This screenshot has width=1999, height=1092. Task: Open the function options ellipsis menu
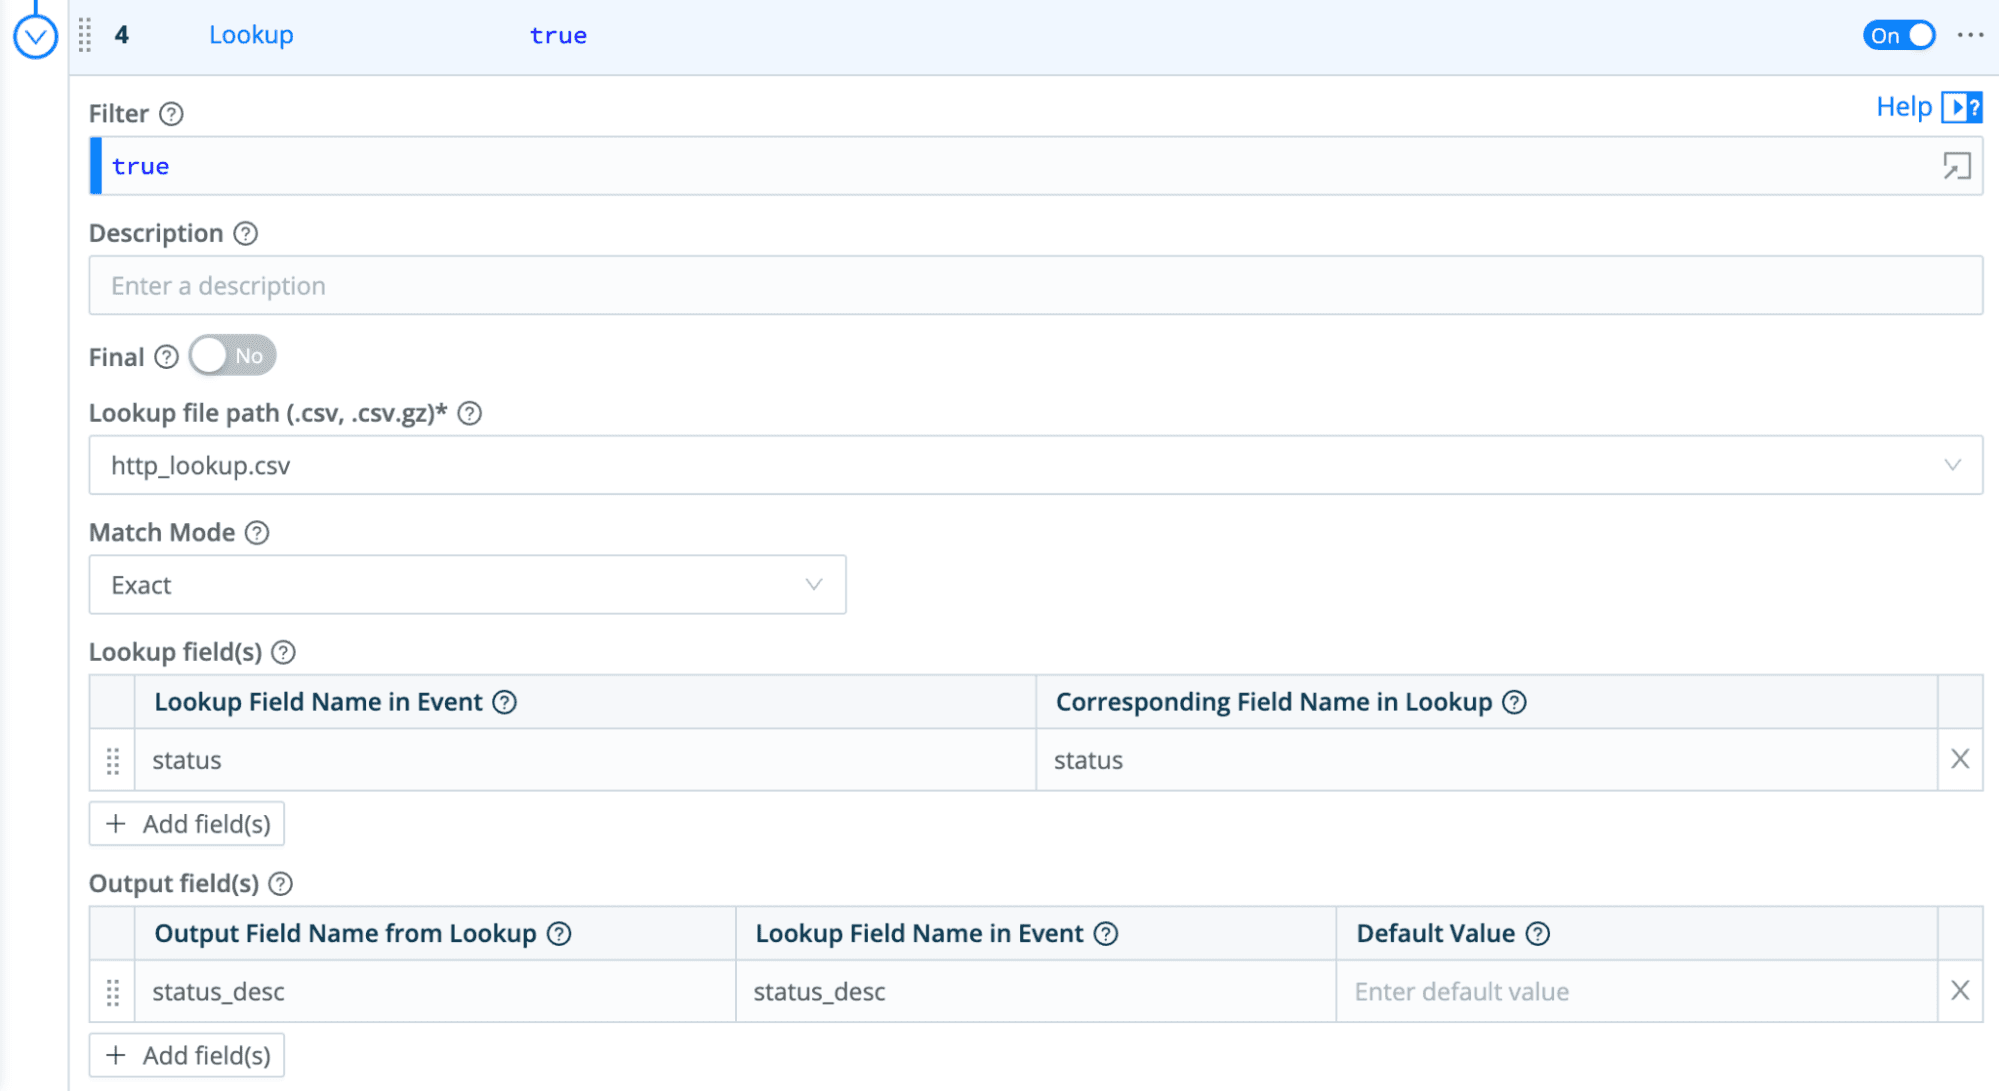1970,35
